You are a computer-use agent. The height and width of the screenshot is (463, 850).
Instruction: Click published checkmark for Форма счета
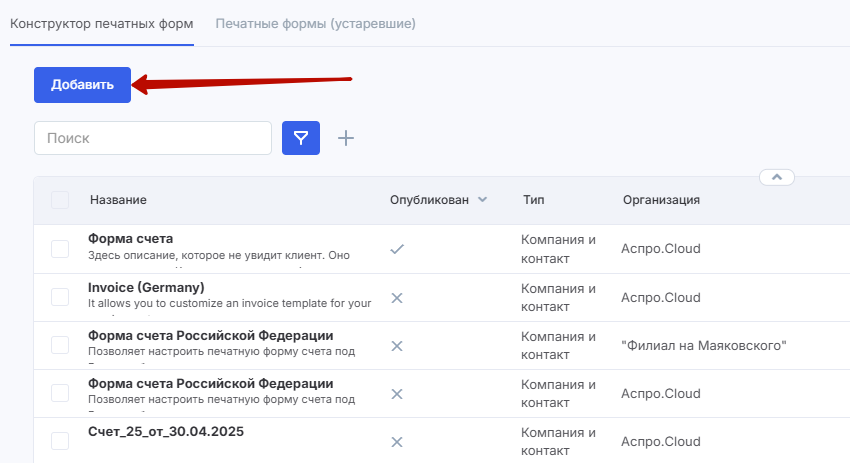tap(396, 249)
